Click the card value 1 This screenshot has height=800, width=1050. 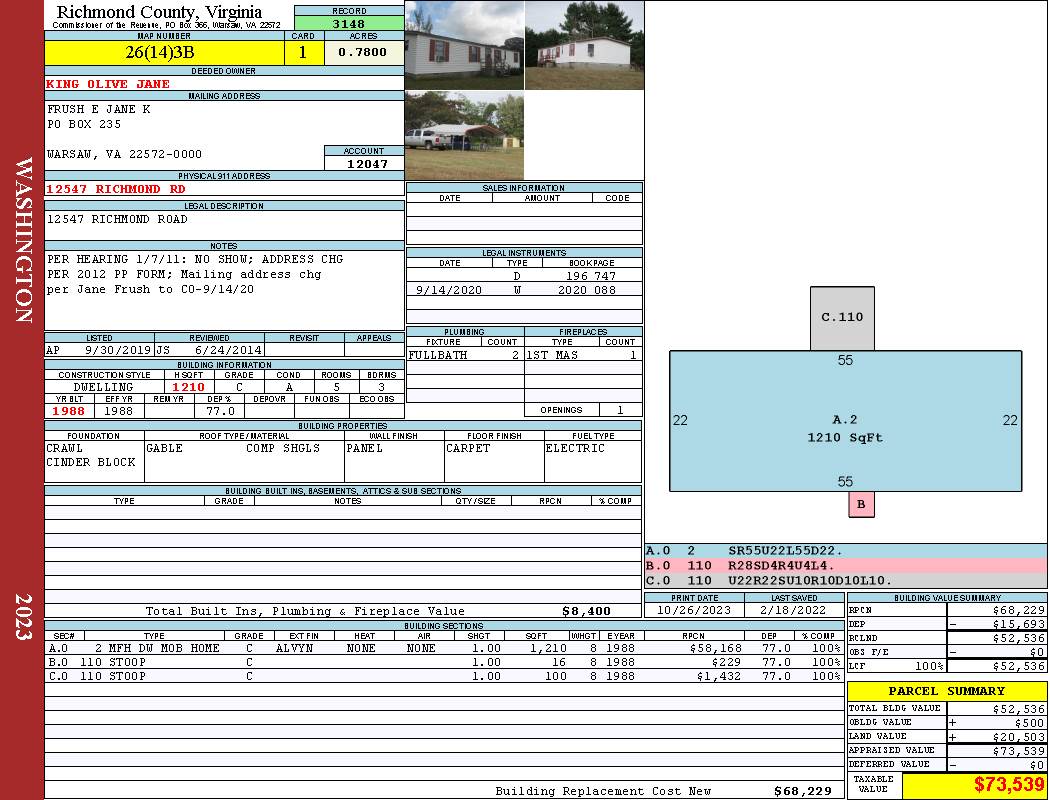pyautogui.click(x=303, y=52)
